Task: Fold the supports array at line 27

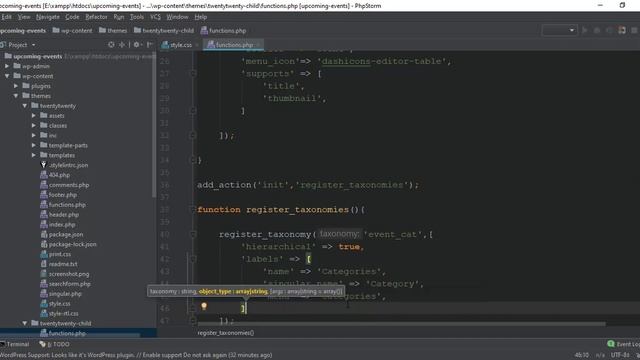Action: click(193, 73)
